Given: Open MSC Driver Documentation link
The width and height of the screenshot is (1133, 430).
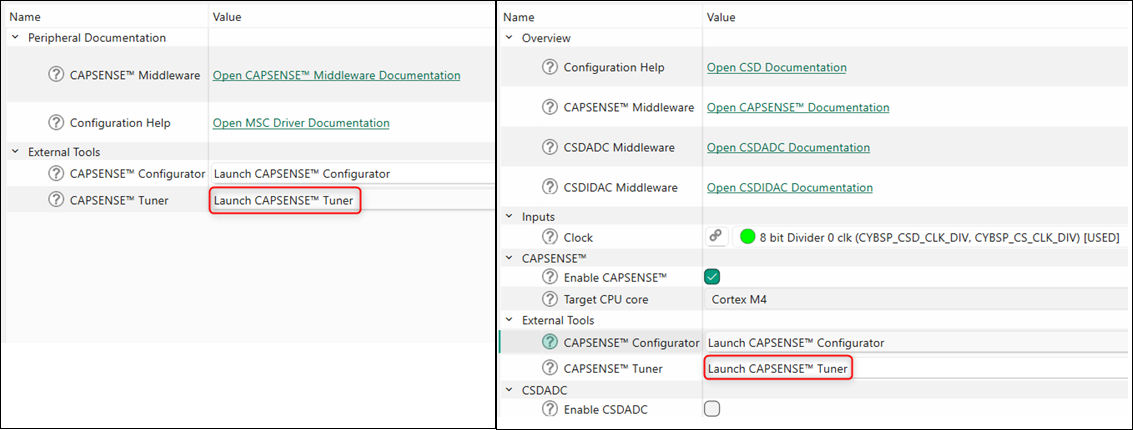Looking at the screenshot, I should pos(301,123).
